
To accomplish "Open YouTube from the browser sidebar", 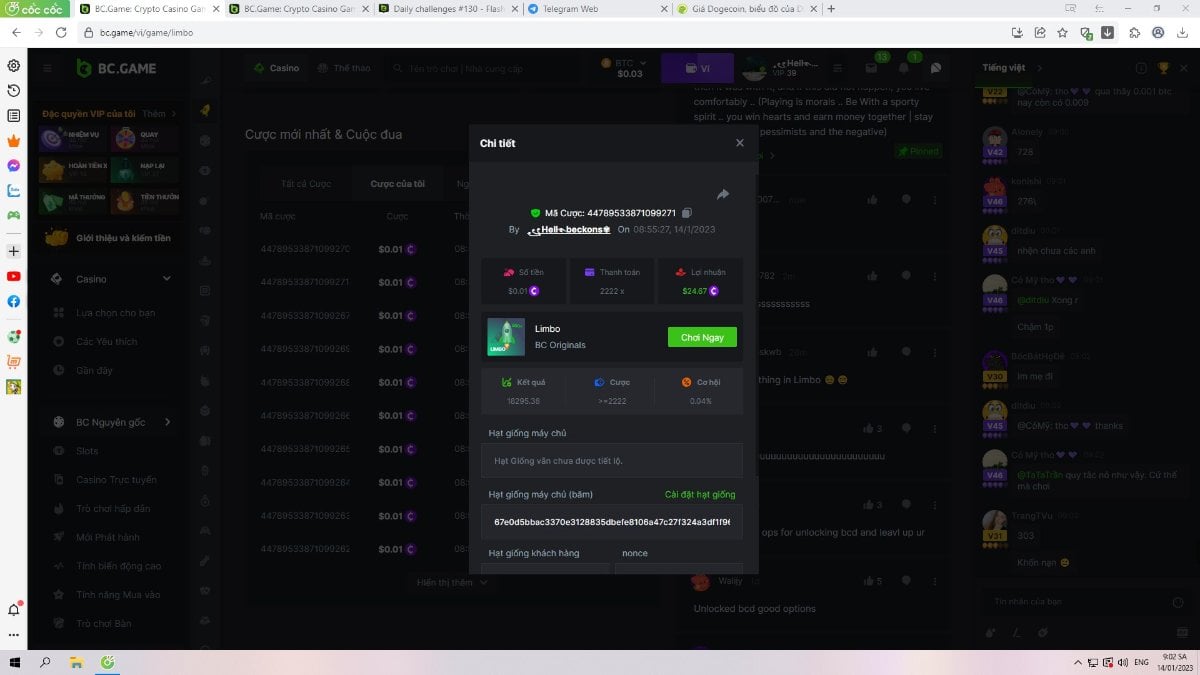I will tap(14, 276).
